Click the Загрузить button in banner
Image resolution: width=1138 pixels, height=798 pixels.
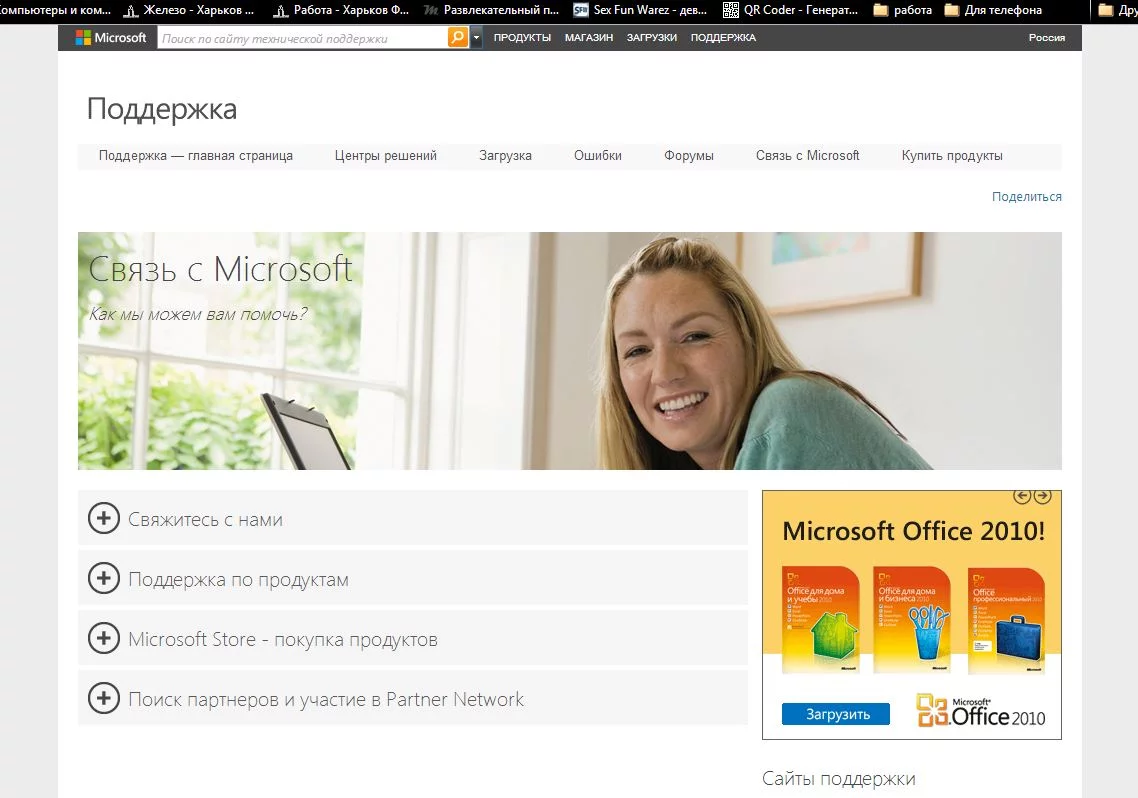click(x=837, y=714)
